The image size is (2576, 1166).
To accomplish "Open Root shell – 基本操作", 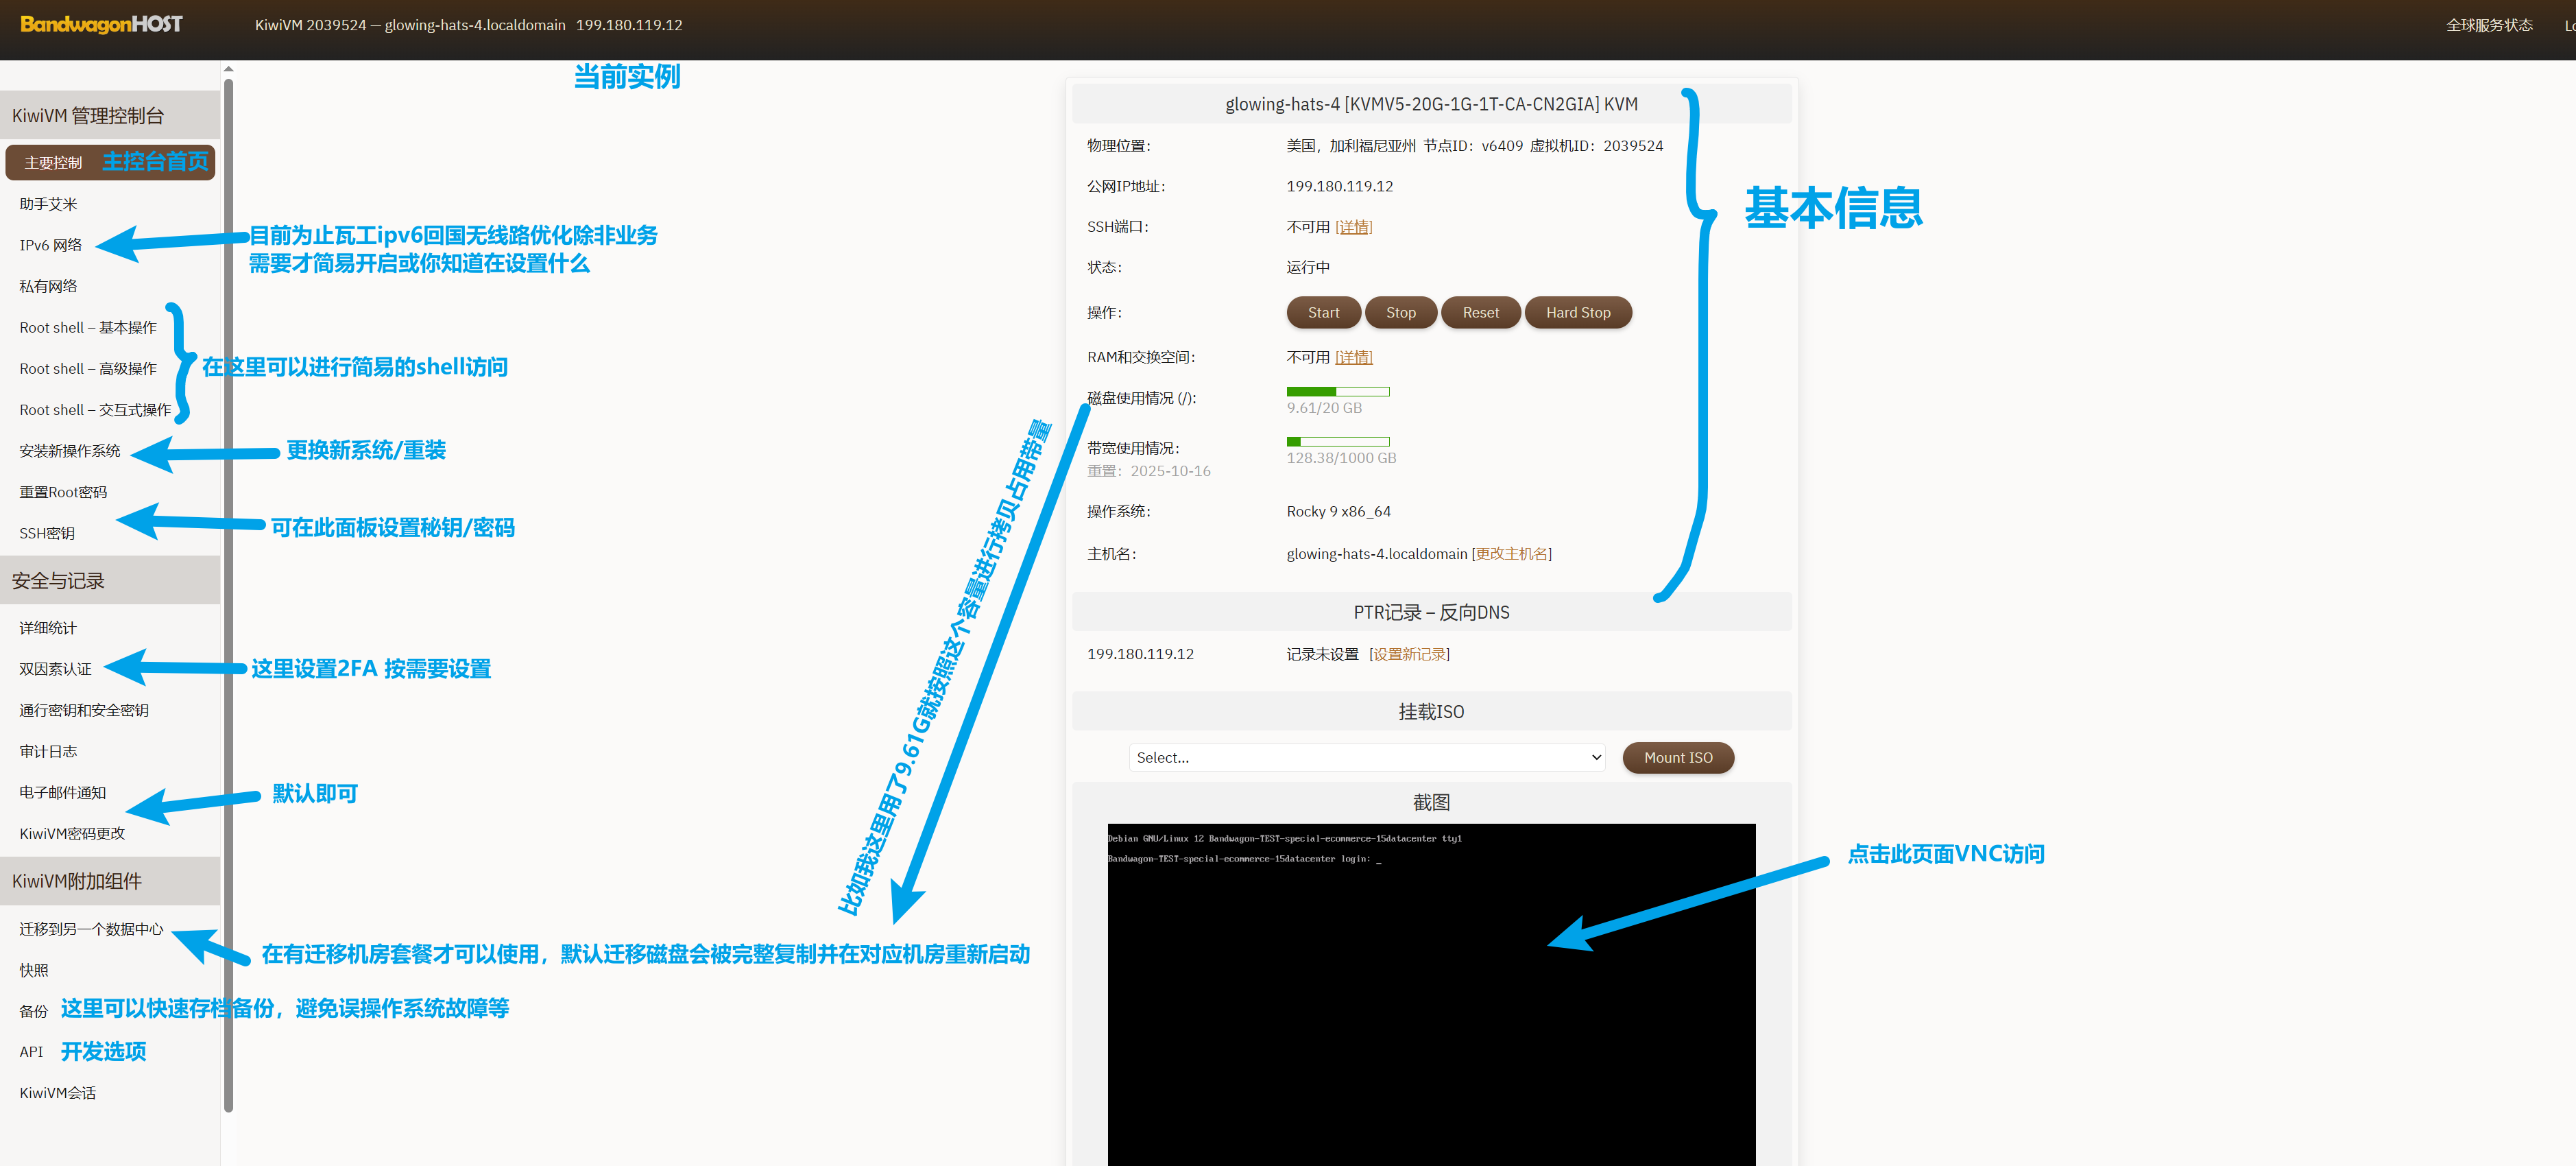I will pos(88,328).
